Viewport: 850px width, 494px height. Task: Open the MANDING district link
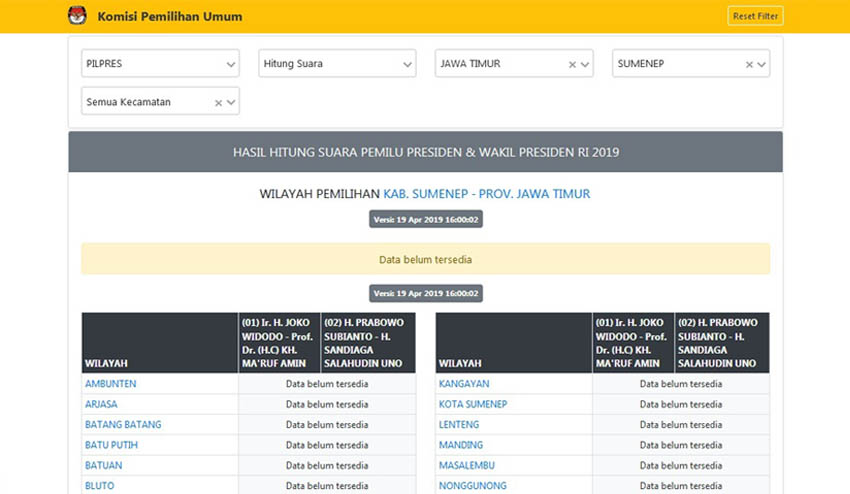pos(461,445)
